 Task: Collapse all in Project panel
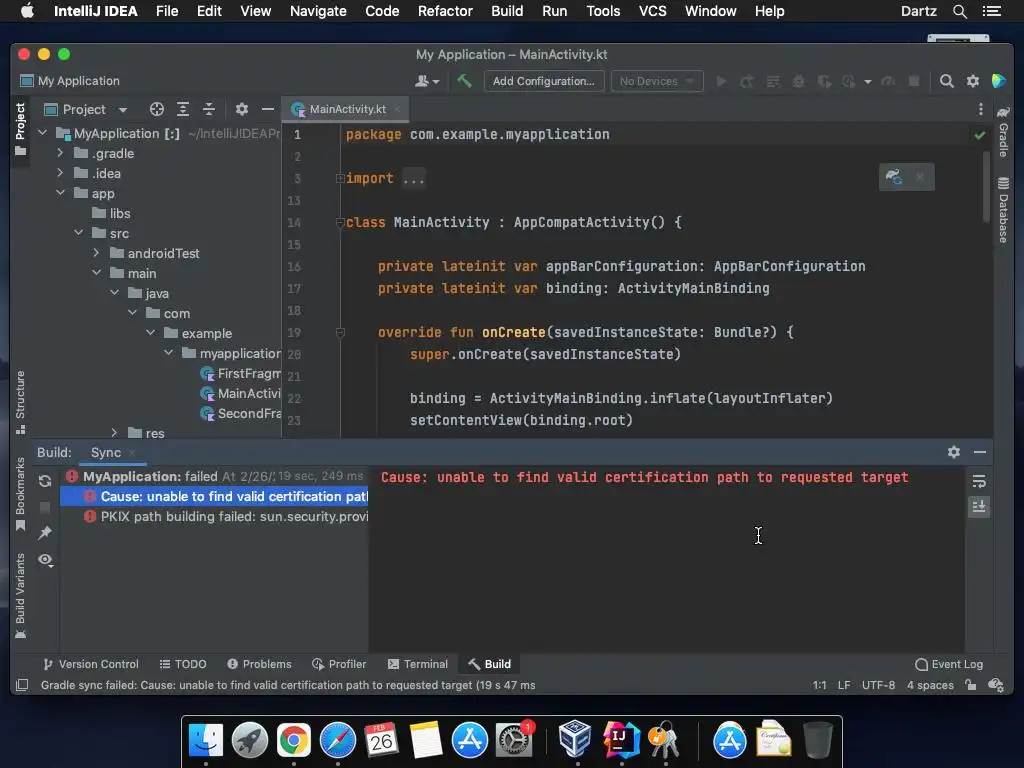point(208,109)
